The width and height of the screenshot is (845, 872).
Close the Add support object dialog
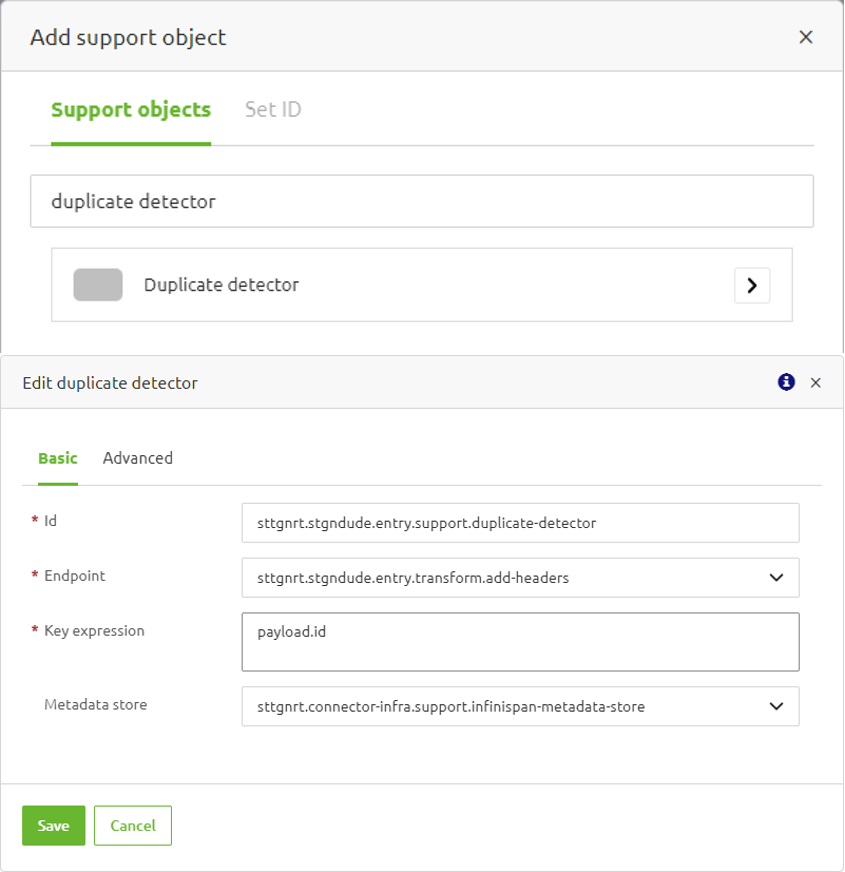(806, 36)
